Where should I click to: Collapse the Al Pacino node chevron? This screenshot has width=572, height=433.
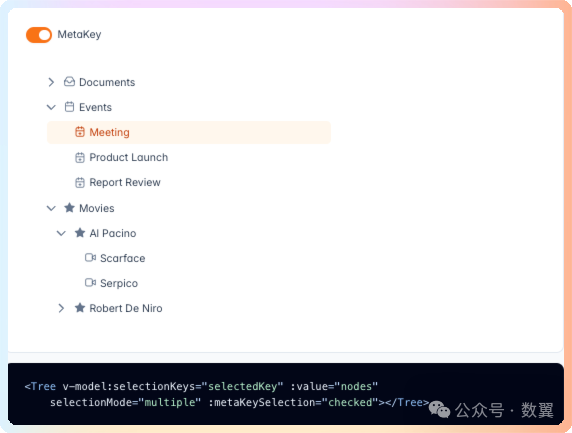pyautogui.click(x=61, y=233)
